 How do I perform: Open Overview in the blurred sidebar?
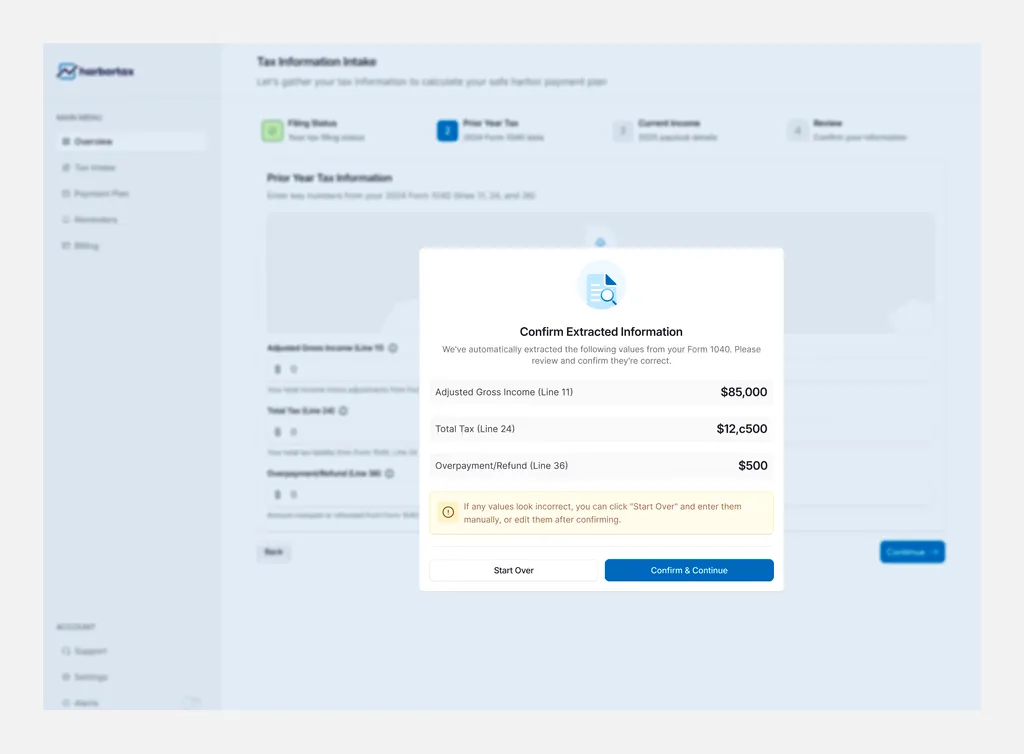tap(131, 142)
